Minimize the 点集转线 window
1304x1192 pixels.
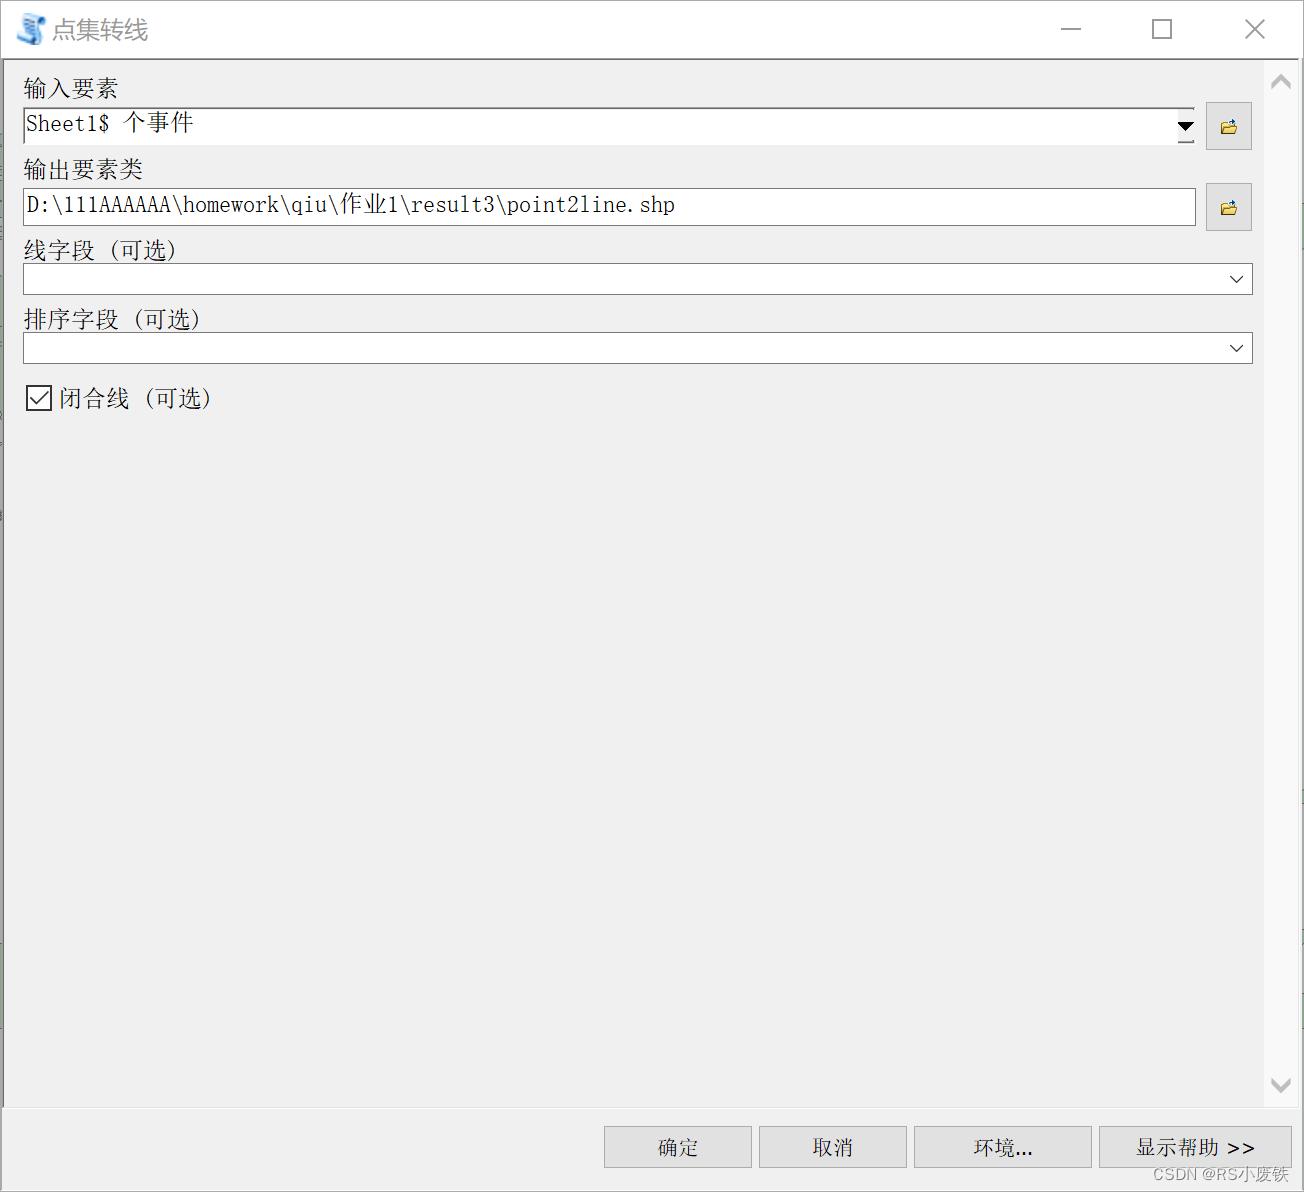coord(1071,29)
